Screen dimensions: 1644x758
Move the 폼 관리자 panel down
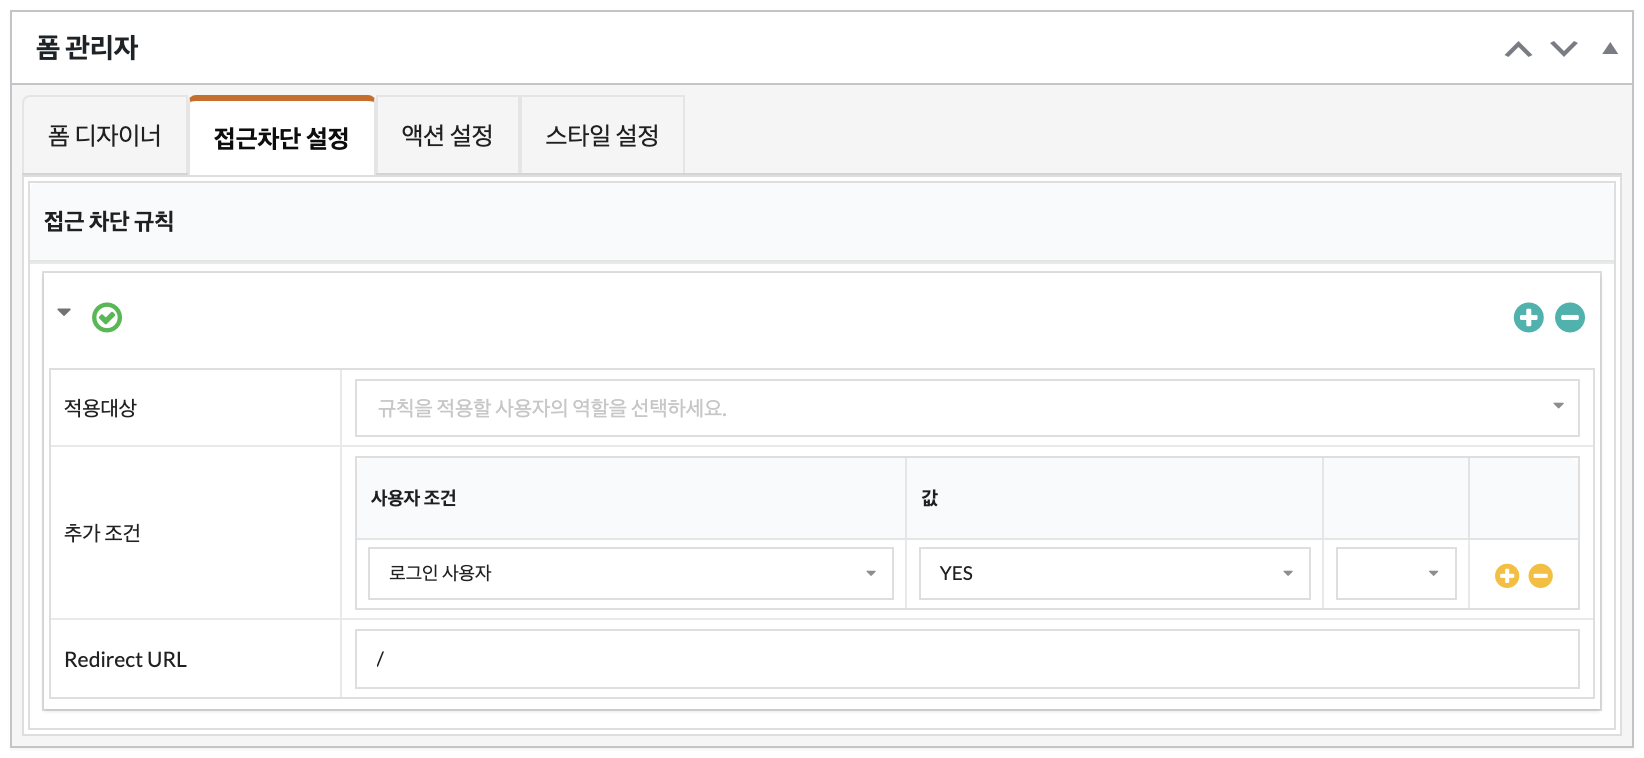[1564, 49]
